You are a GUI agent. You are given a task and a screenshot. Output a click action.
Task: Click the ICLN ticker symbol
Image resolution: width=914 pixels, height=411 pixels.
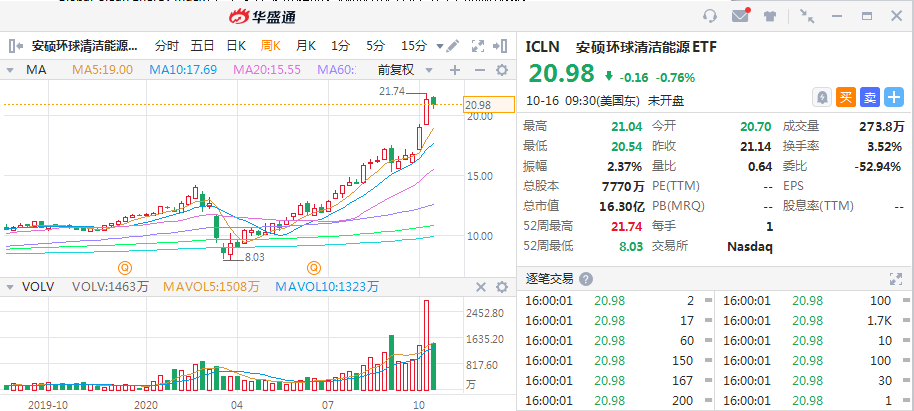pos(542,47)
